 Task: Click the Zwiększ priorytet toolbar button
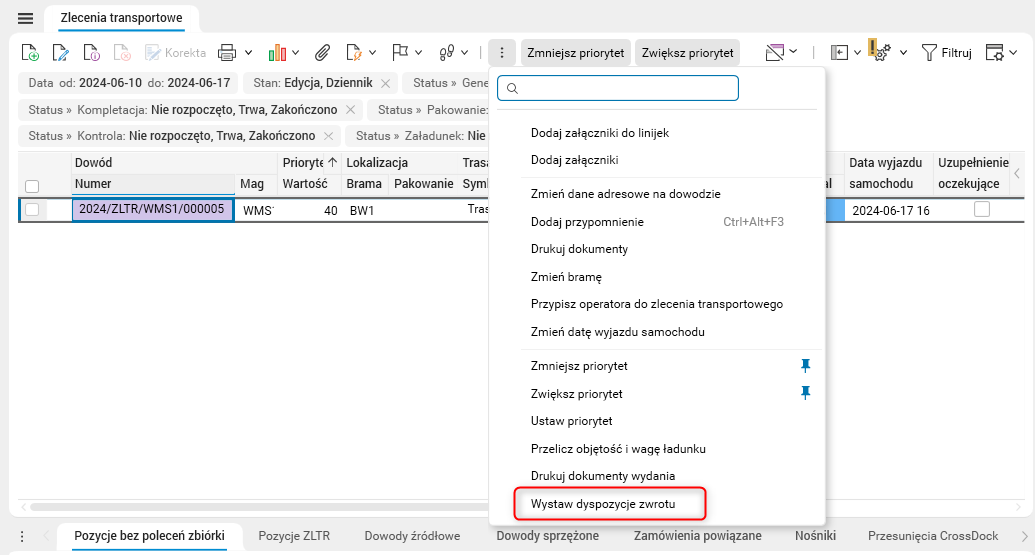[x=687, y=53]
